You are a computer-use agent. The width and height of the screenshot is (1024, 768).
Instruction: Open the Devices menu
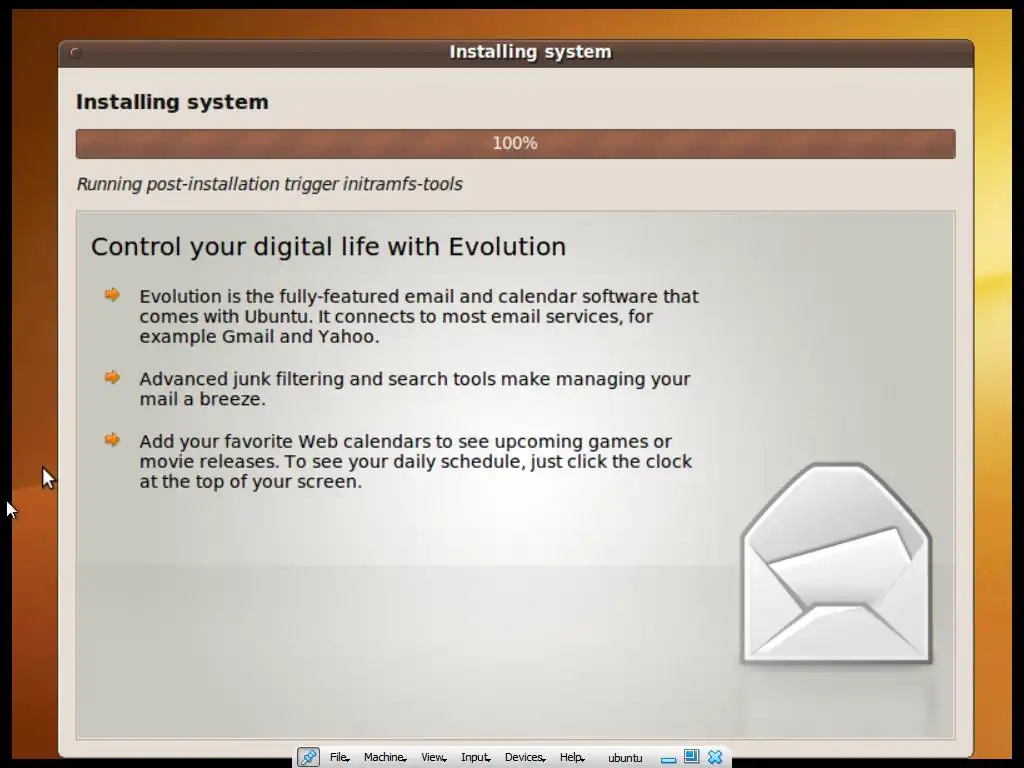(524, 758)
